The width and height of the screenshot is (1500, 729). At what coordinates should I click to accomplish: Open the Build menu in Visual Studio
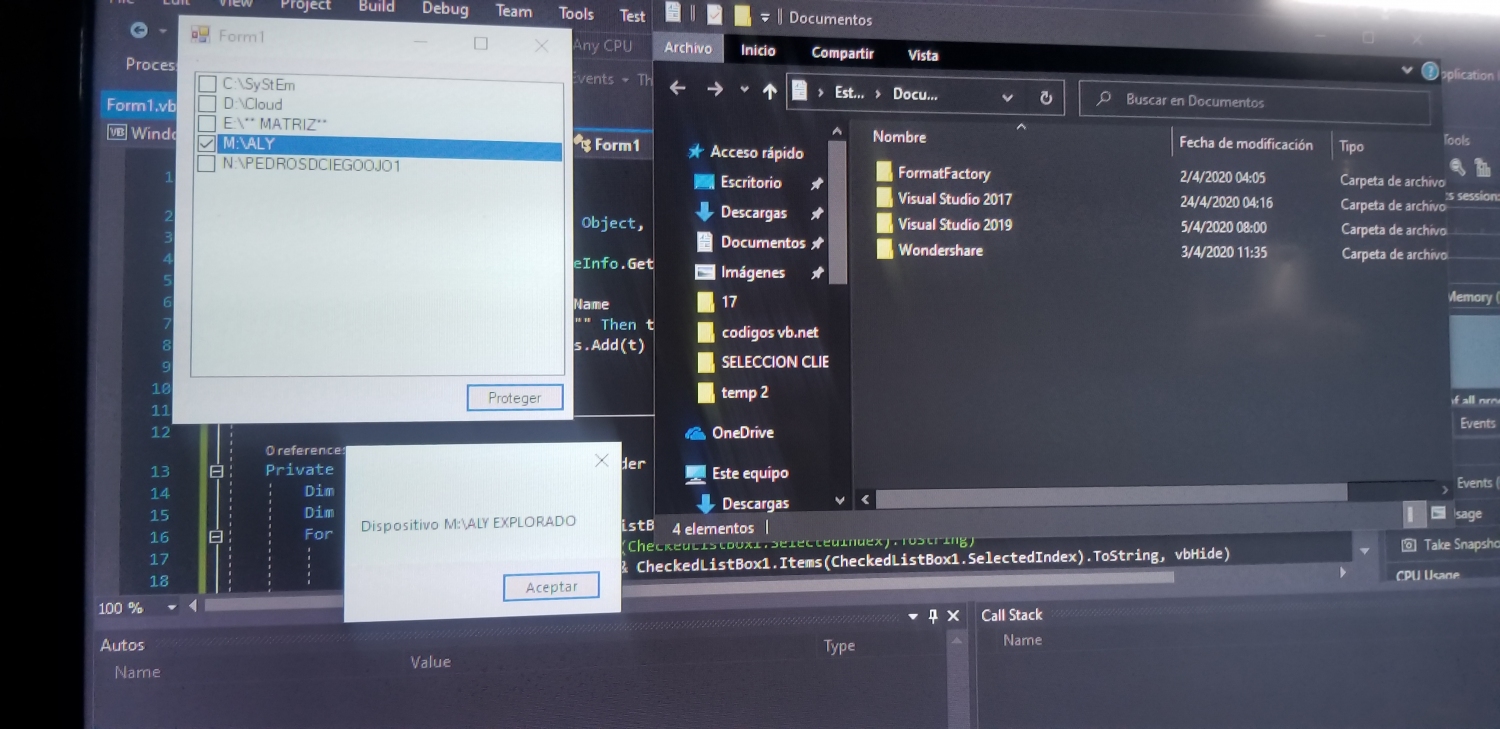coord(376,6)
